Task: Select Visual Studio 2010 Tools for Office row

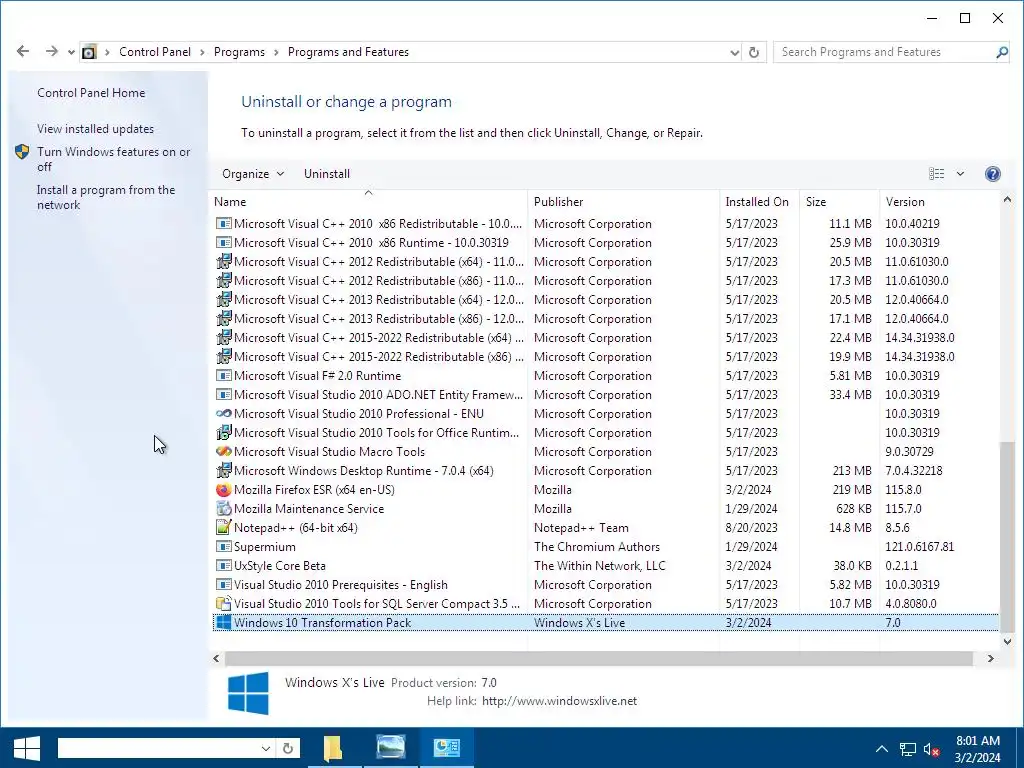Action: coord(605,432)
